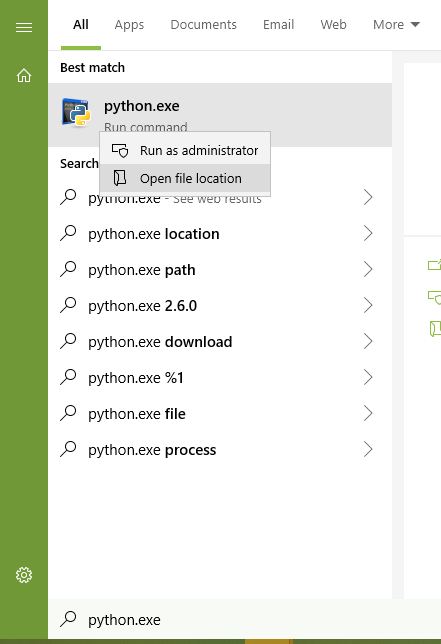The width and height of the screenshot is (441, 644).
Task: Click the magnifier icon beside python.exe process
Action: click(68, 449)
